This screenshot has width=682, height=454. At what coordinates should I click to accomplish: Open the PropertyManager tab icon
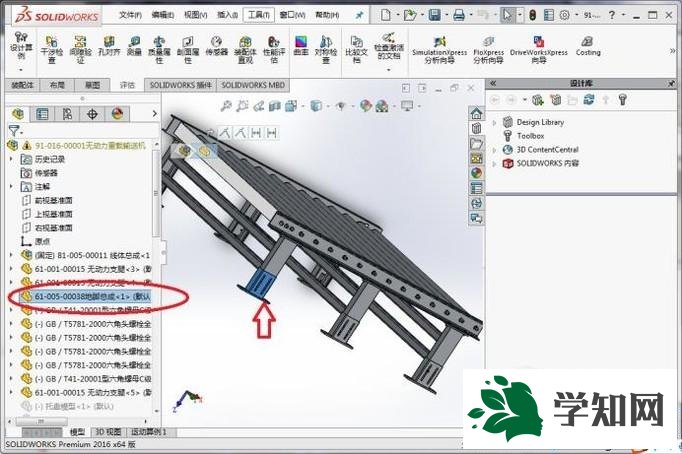tap(40, 114)
